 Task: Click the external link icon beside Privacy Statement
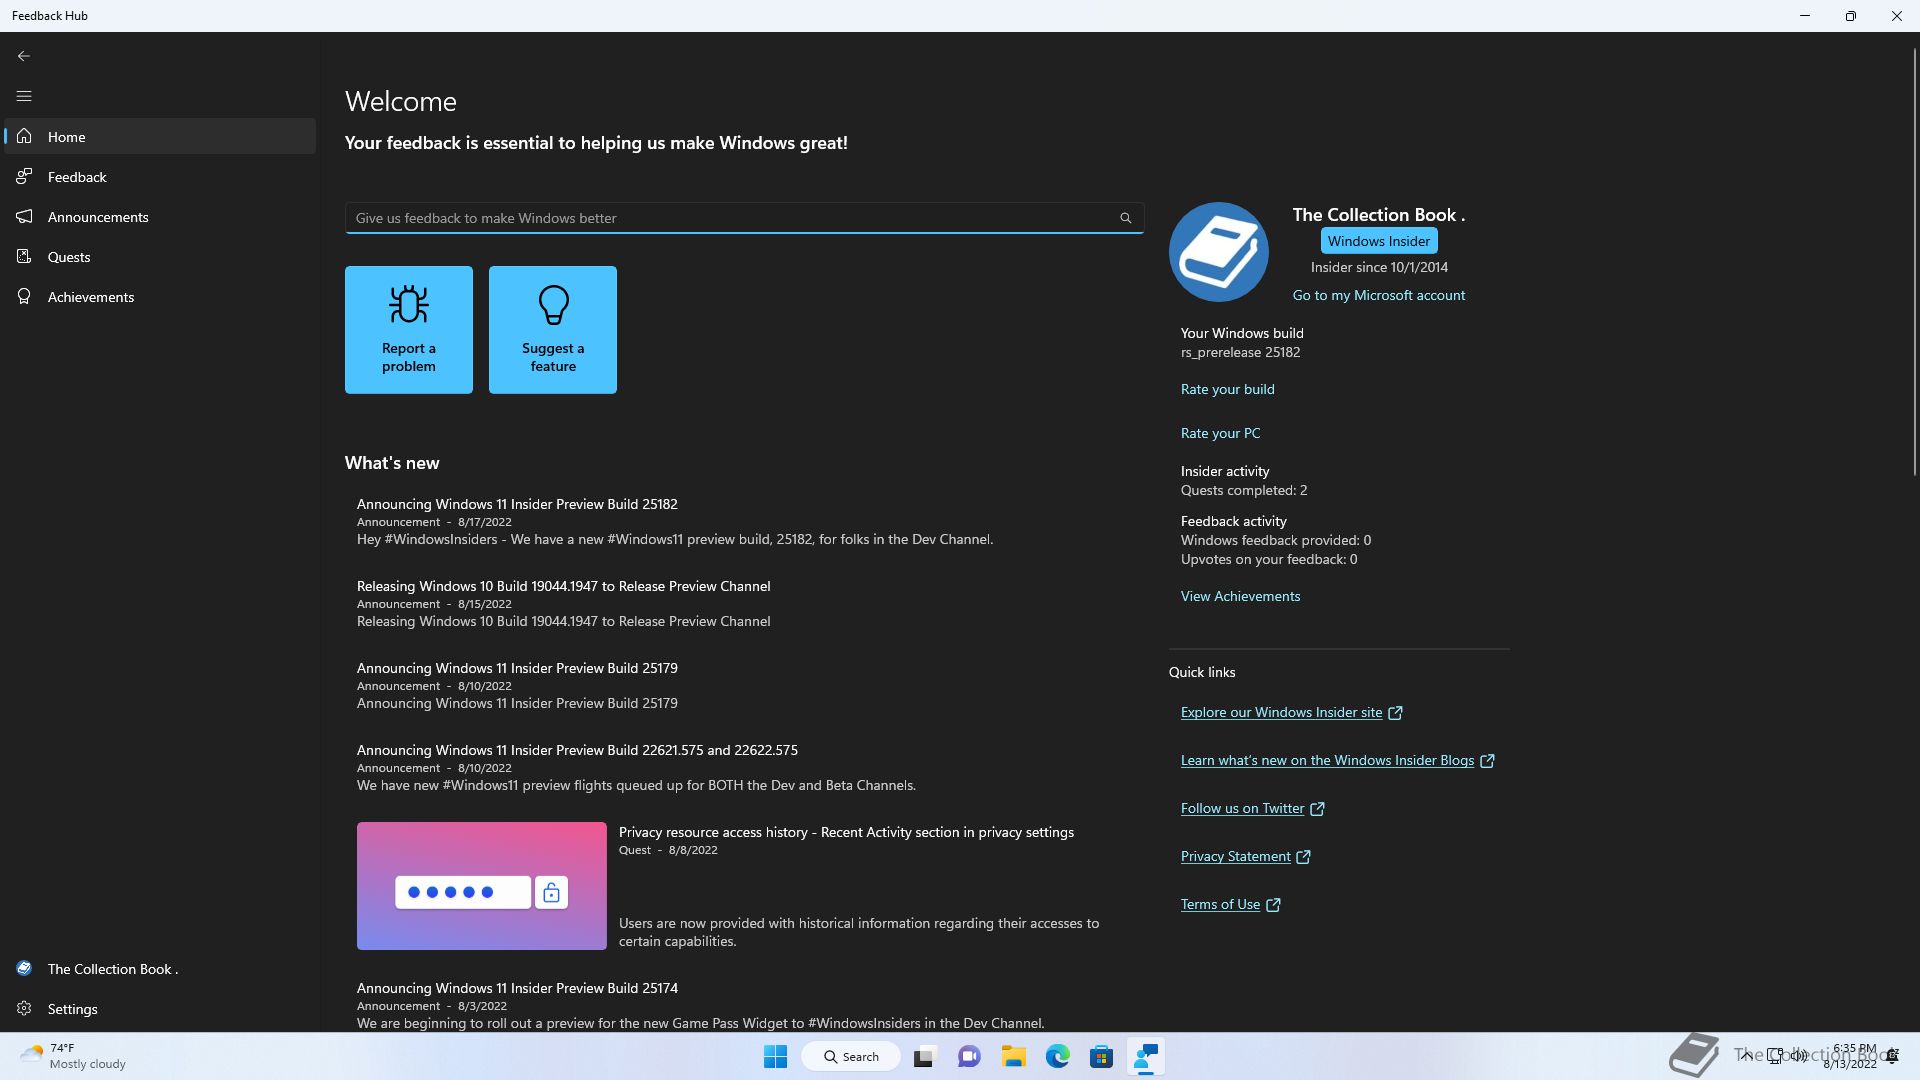[1303, 857]
